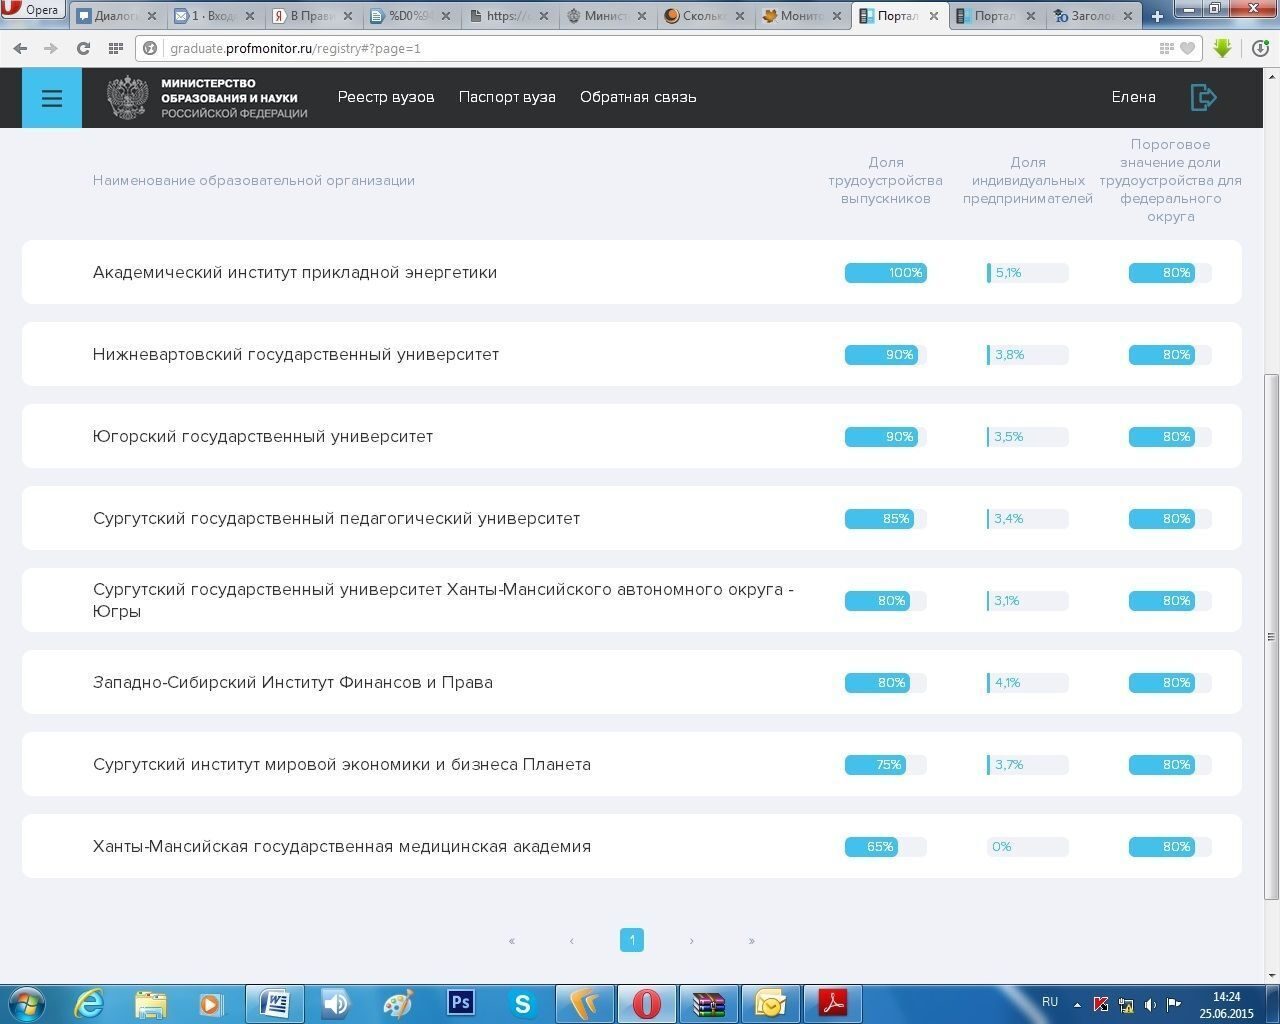The height and width of the screenshot is (1024, 1280).
Task: Open a new browser tab with plus button
Action: (x=1157, y=16)
